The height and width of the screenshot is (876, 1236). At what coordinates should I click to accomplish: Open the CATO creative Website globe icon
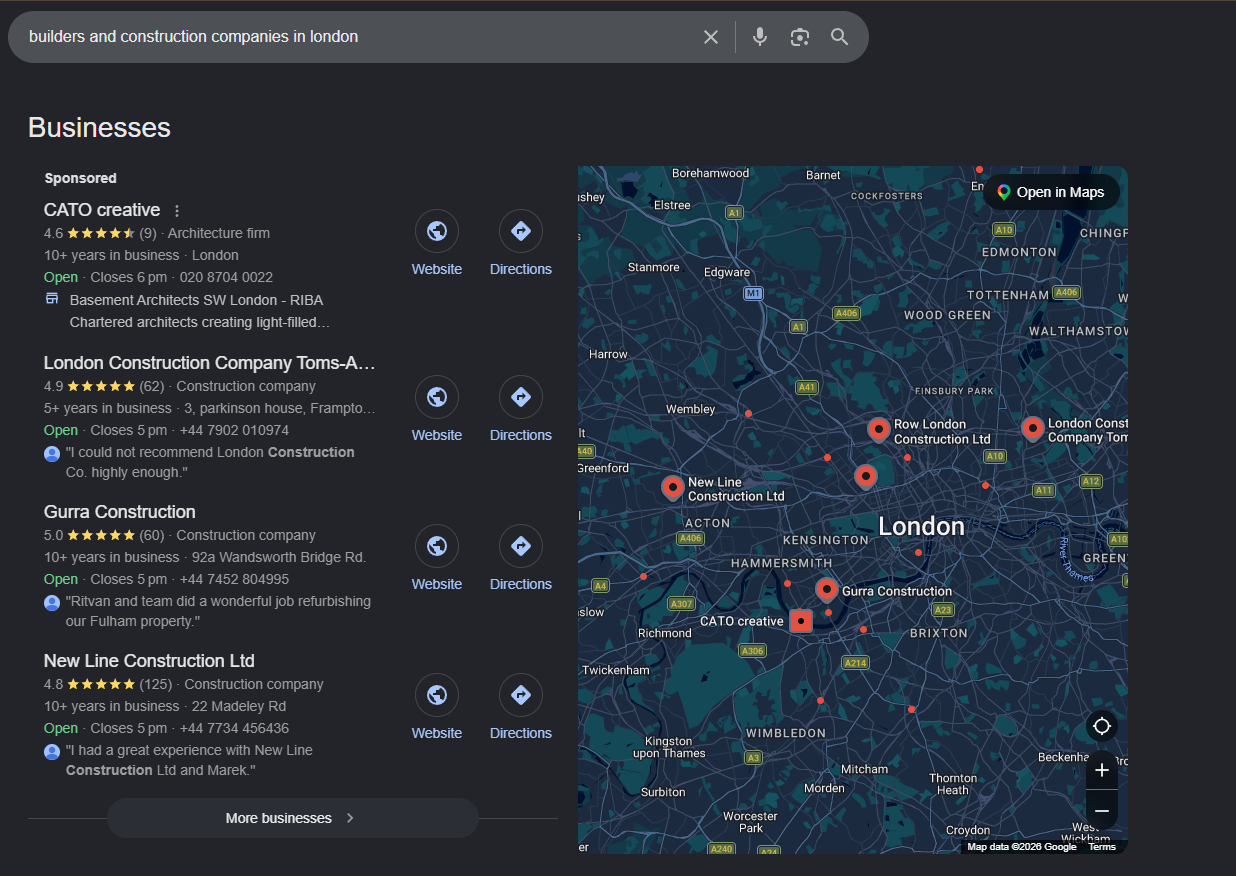point(437,231)
